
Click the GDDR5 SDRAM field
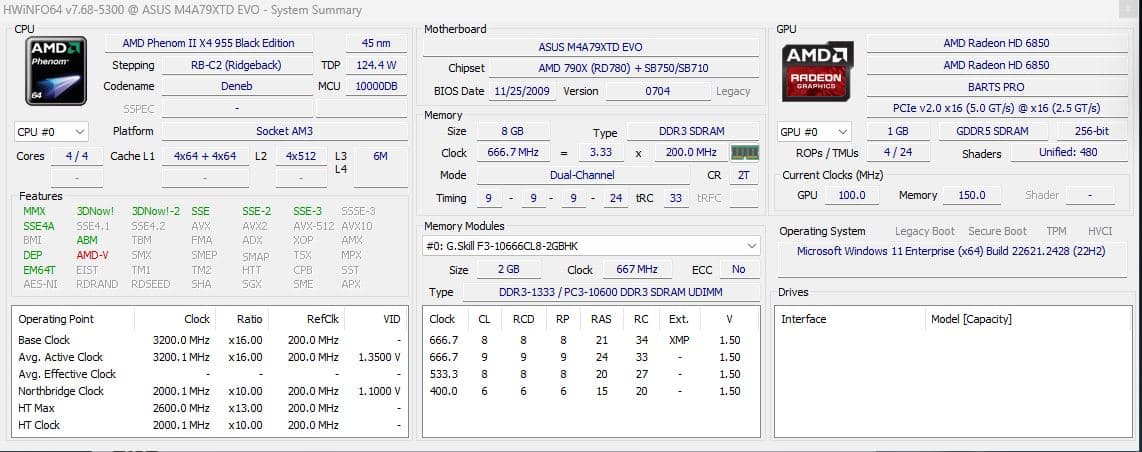click(993, 131)
